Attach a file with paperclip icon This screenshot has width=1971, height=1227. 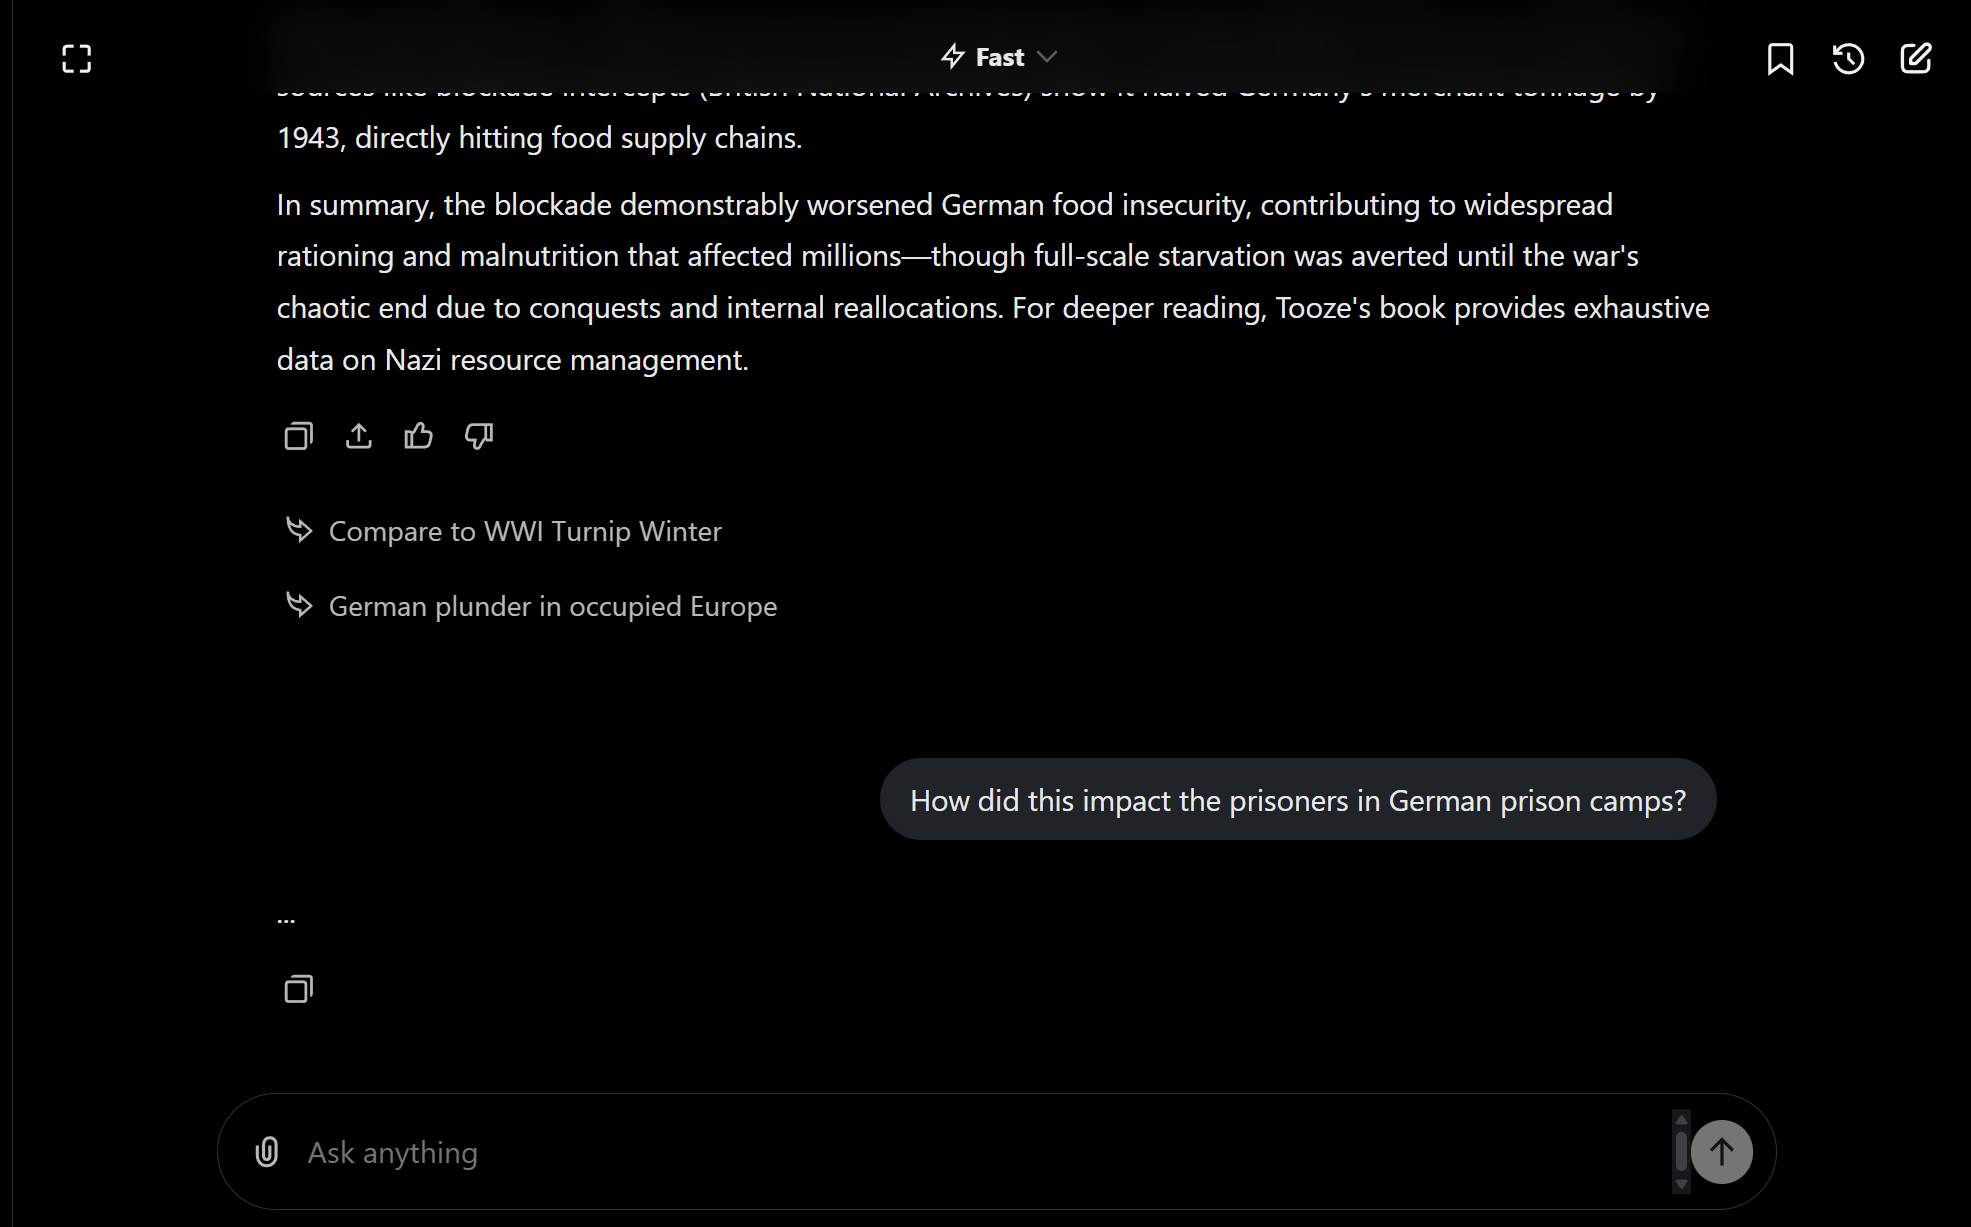[x=267, y=1152]
